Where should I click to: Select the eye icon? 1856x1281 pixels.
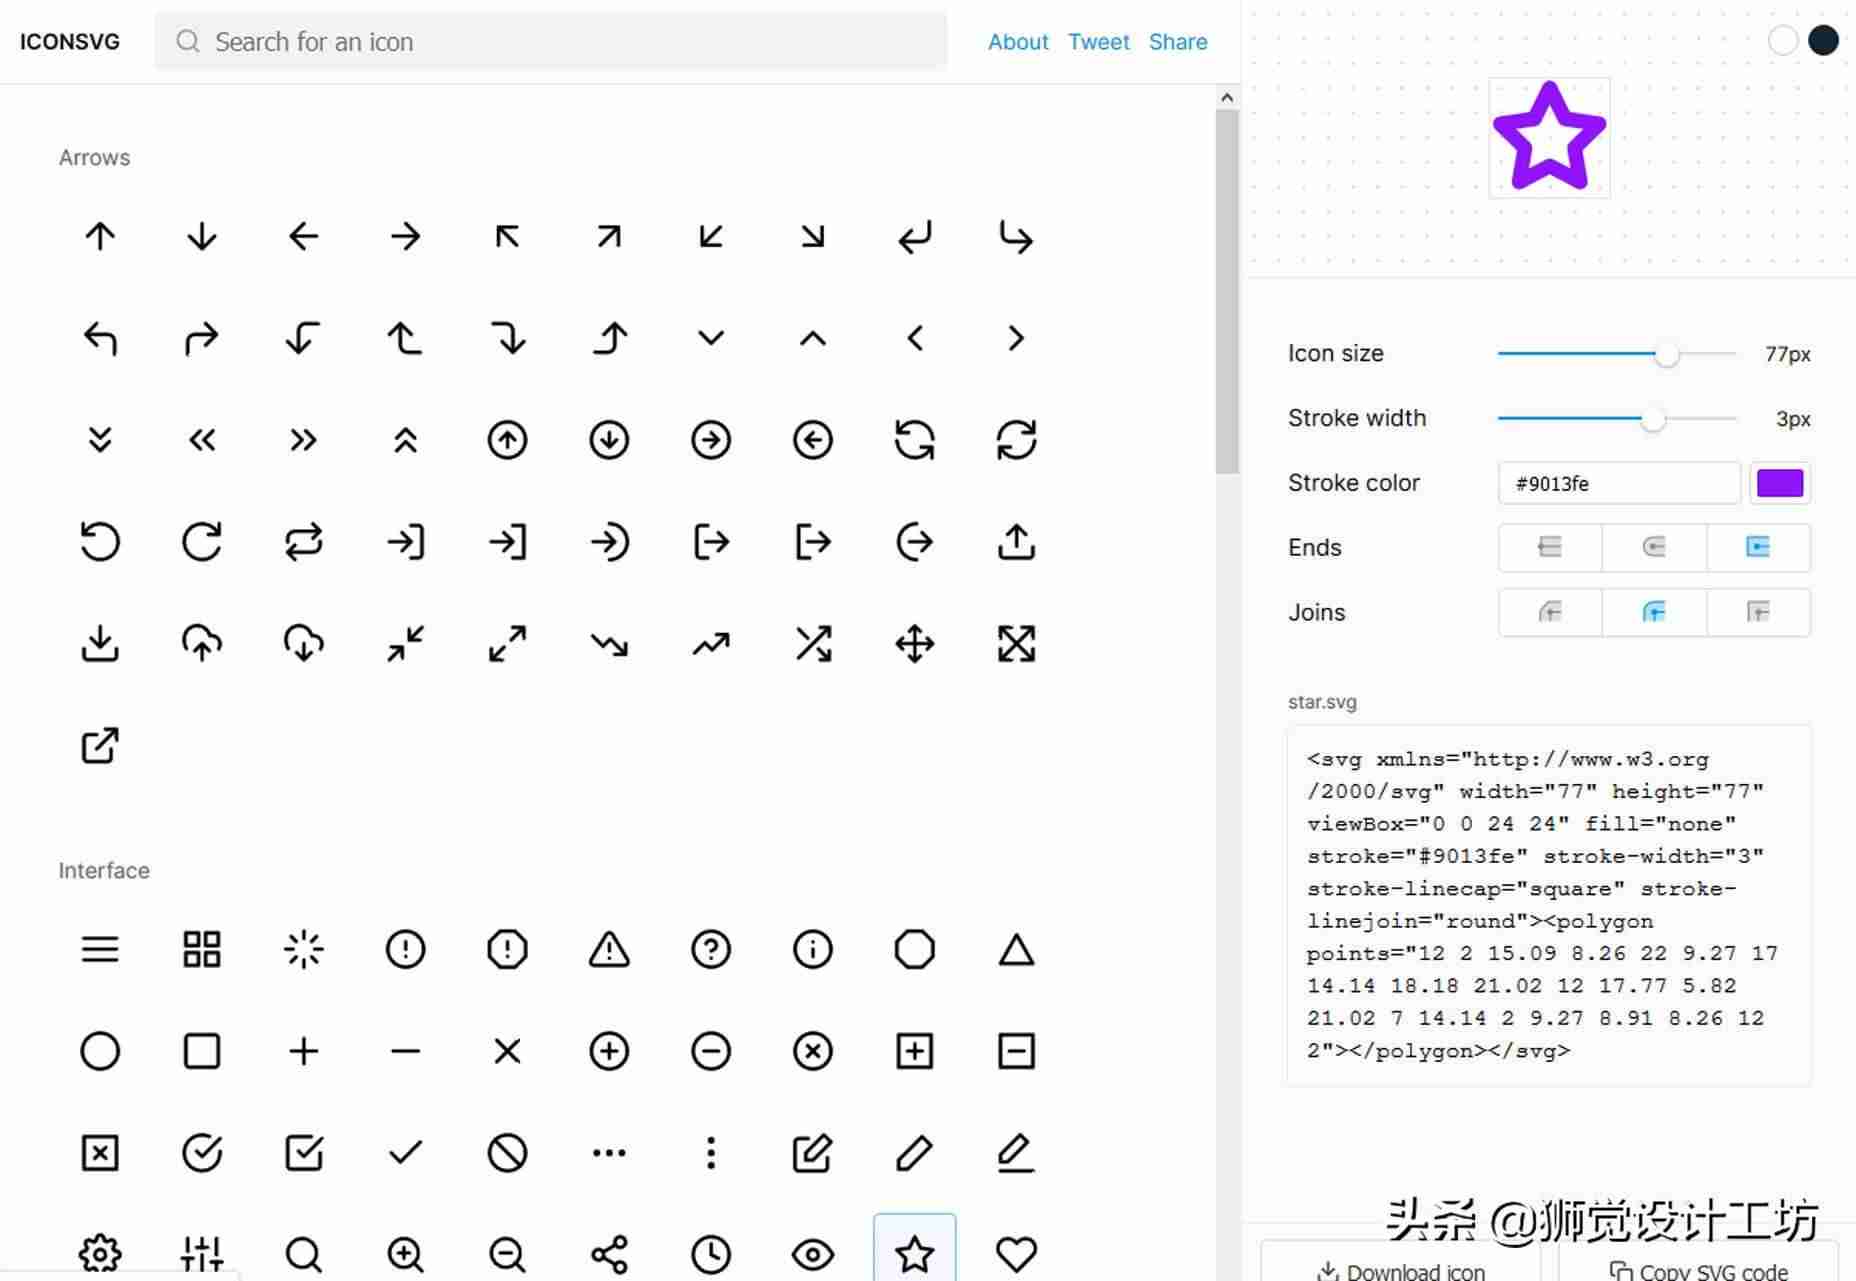point(813,1254)
